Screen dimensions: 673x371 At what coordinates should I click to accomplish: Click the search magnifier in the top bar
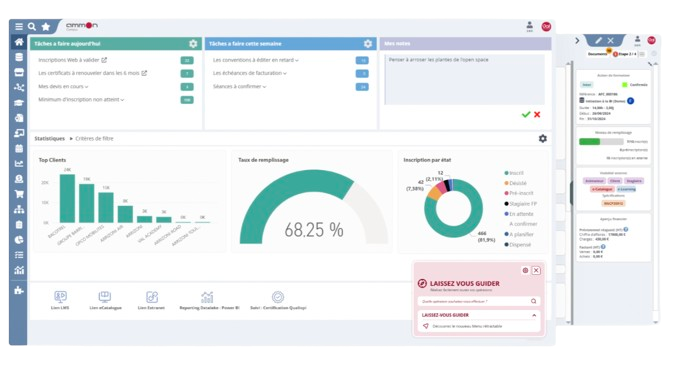32,27
